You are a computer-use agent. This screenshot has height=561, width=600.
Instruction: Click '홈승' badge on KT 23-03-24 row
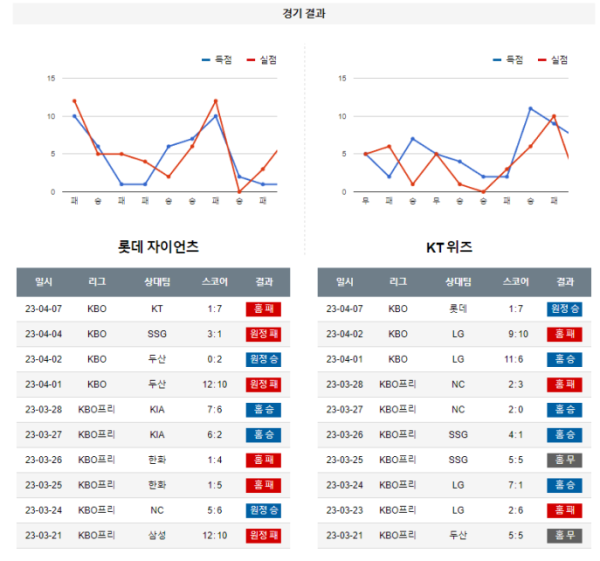point(564,485)
